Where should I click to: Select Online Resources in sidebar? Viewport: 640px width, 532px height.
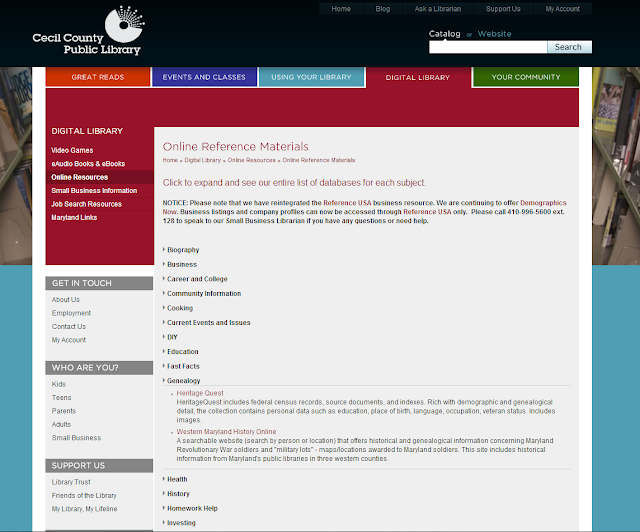pyautogui.click(x=80, y=177)
